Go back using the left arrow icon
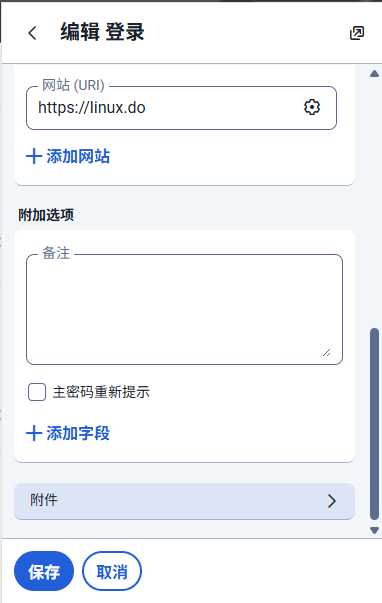 [33, 33]
